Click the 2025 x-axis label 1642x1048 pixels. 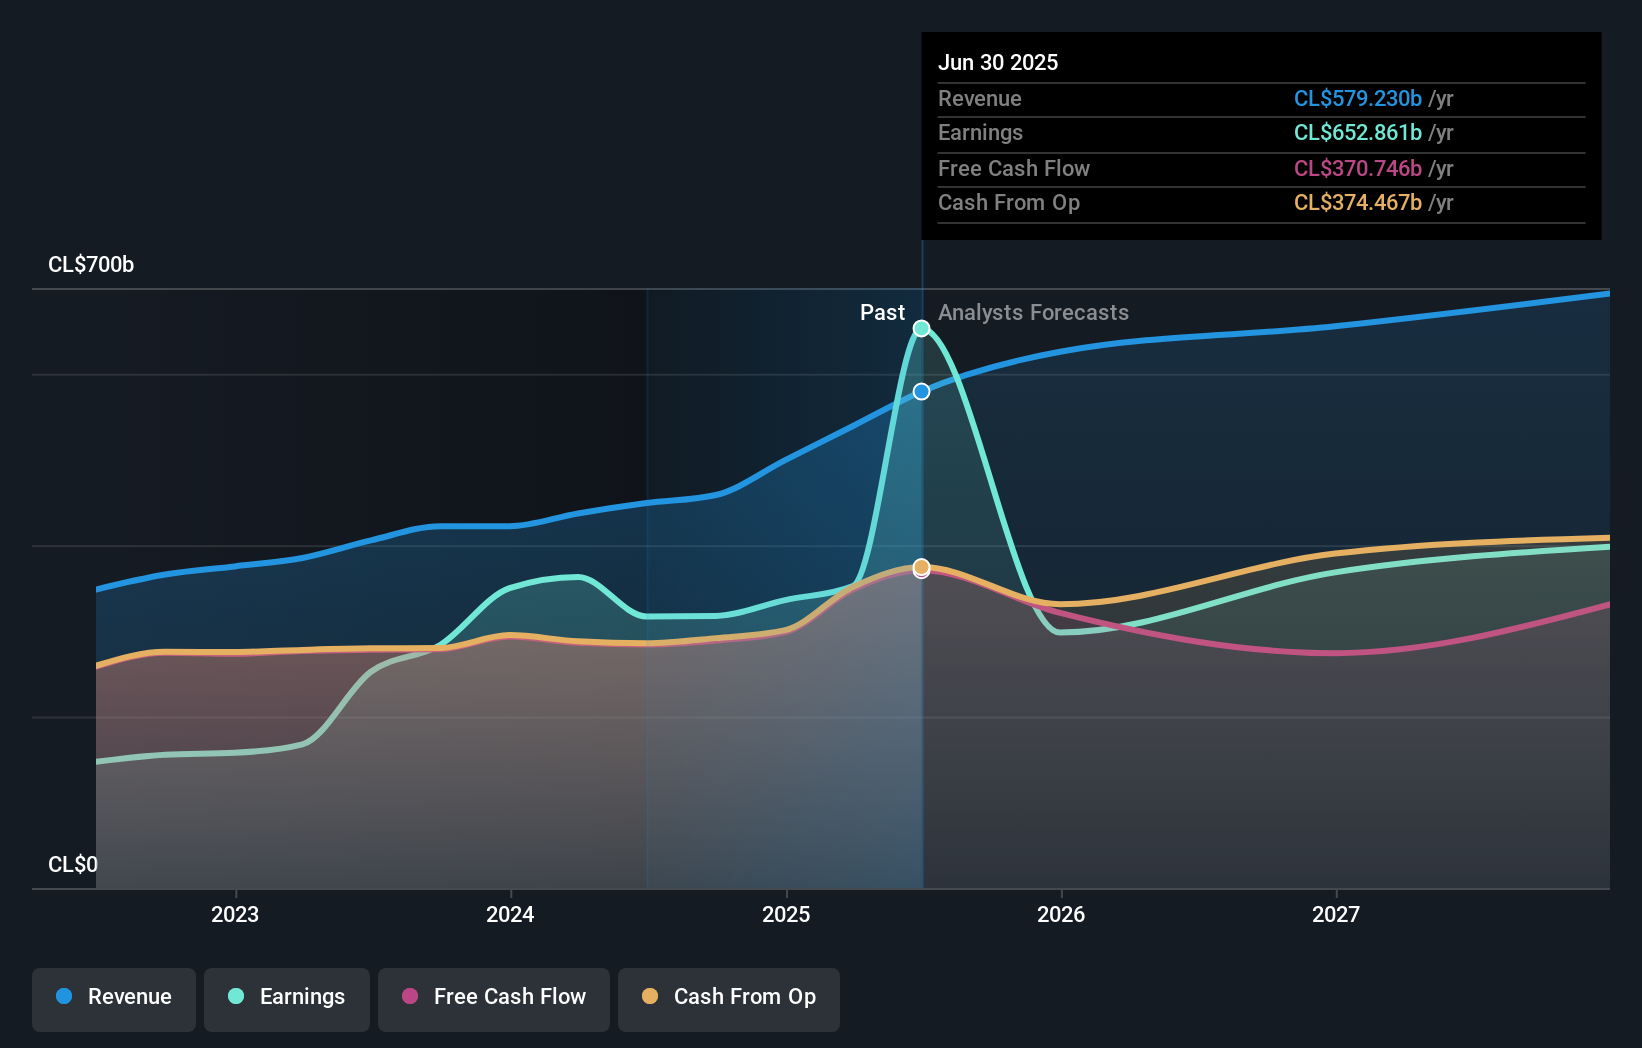pos(786,914)
